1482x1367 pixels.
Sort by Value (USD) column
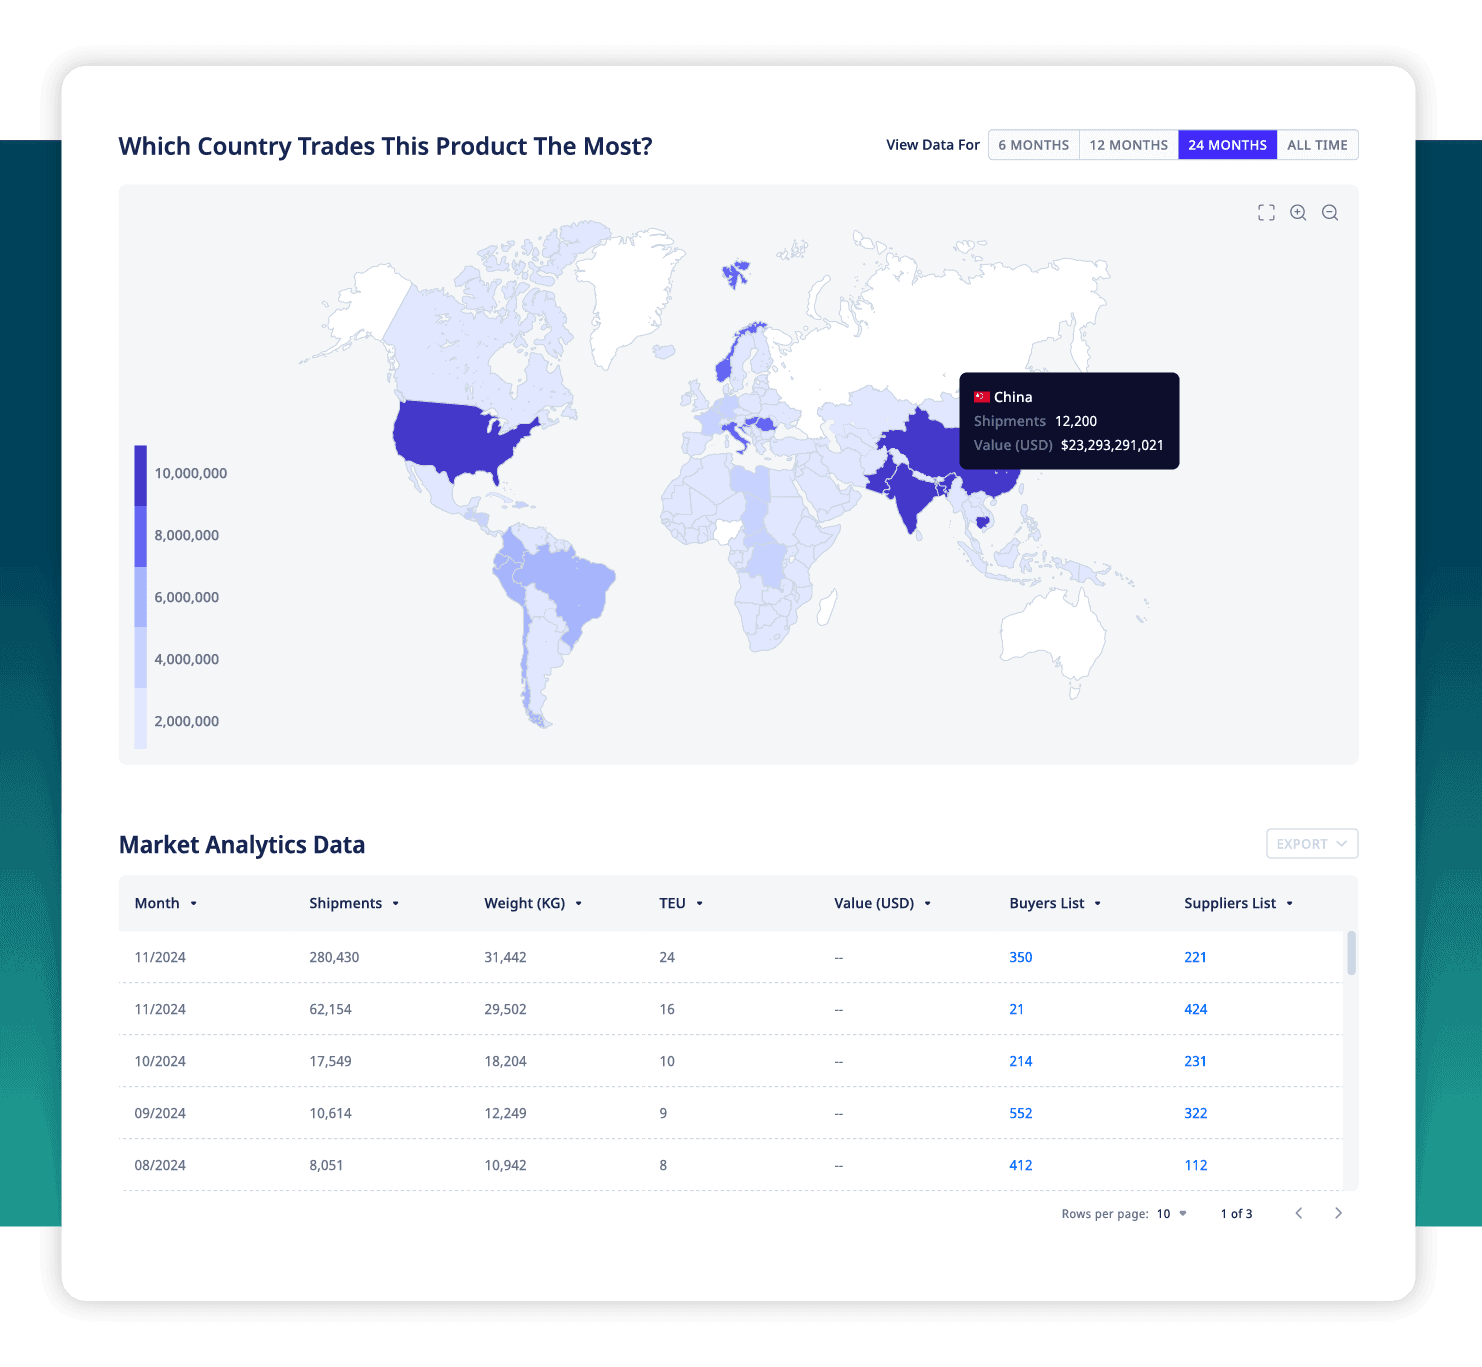tap(883, 903)
